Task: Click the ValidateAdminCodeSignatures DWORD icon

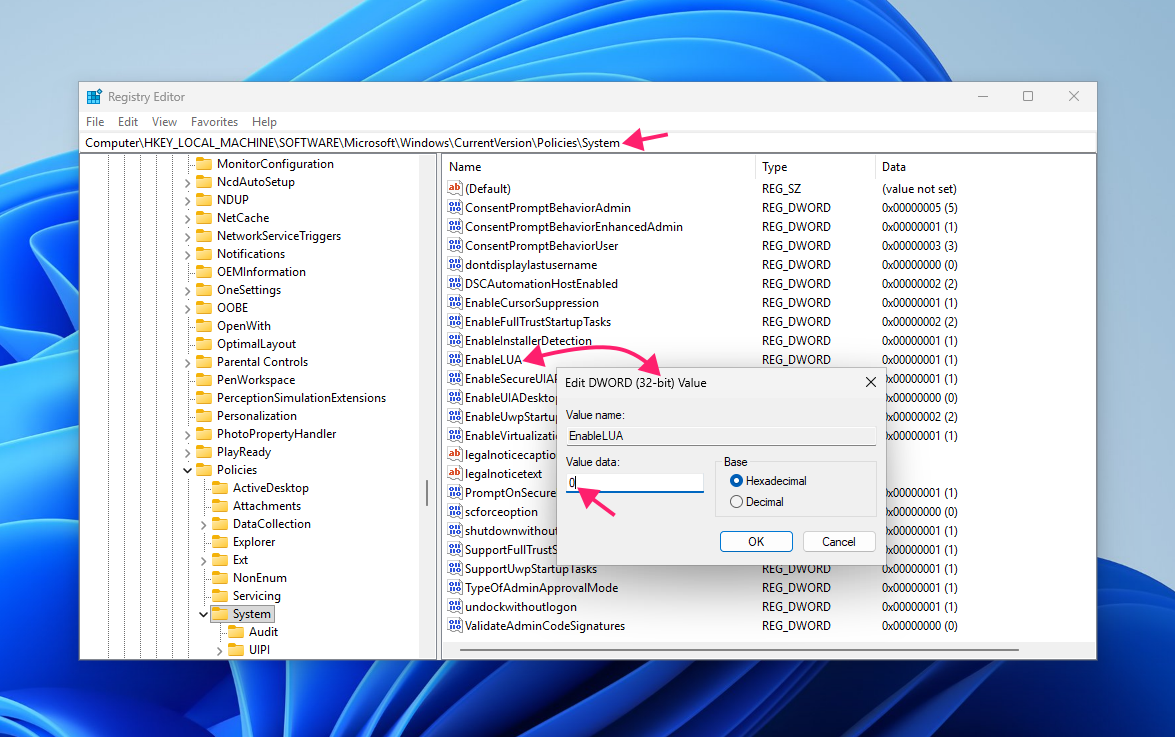Action: [x=454, y=625]
